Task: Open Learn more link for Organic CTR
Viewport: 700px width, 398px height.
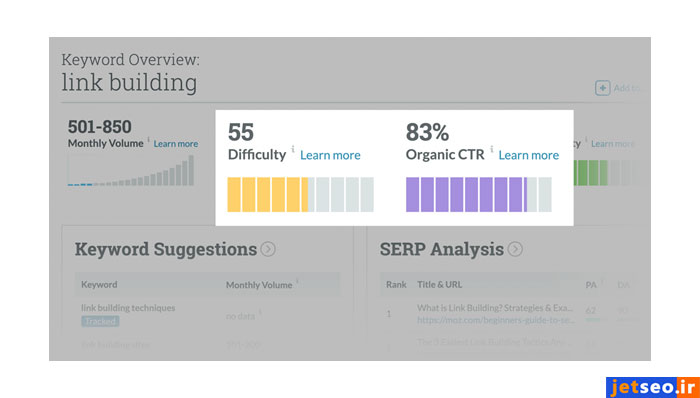Action: pyautogui.click(x=529, y=155)
